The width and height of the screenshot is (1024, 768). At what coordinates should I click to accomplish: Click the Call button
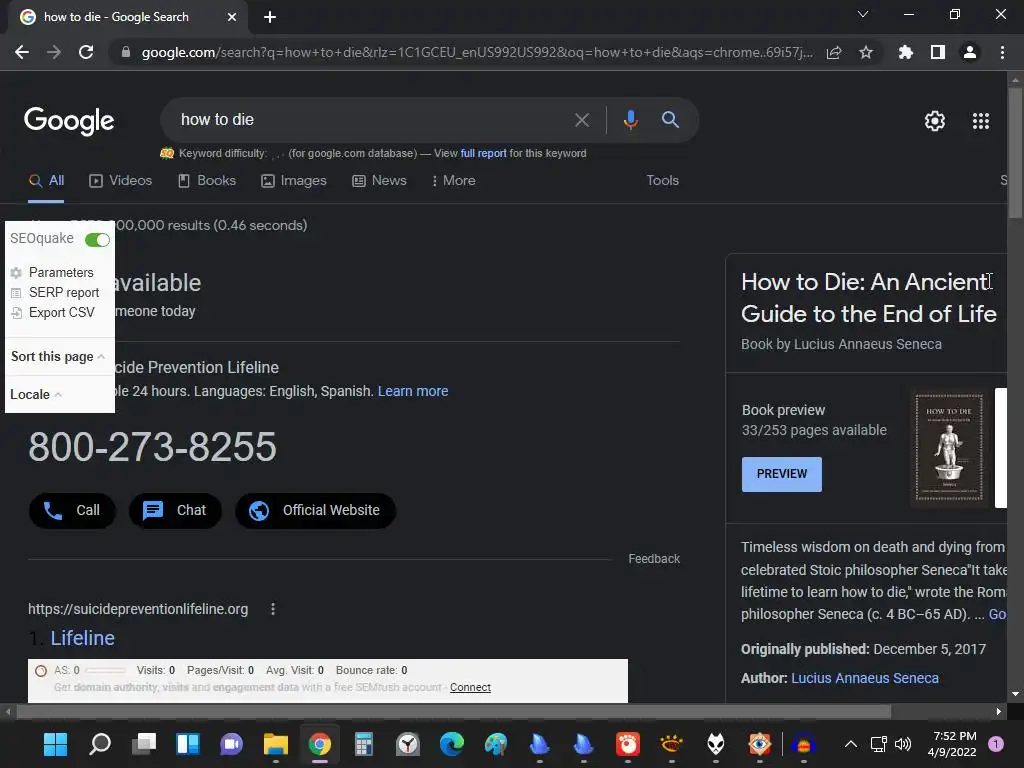pyautogui.click(x=72, y=510)
